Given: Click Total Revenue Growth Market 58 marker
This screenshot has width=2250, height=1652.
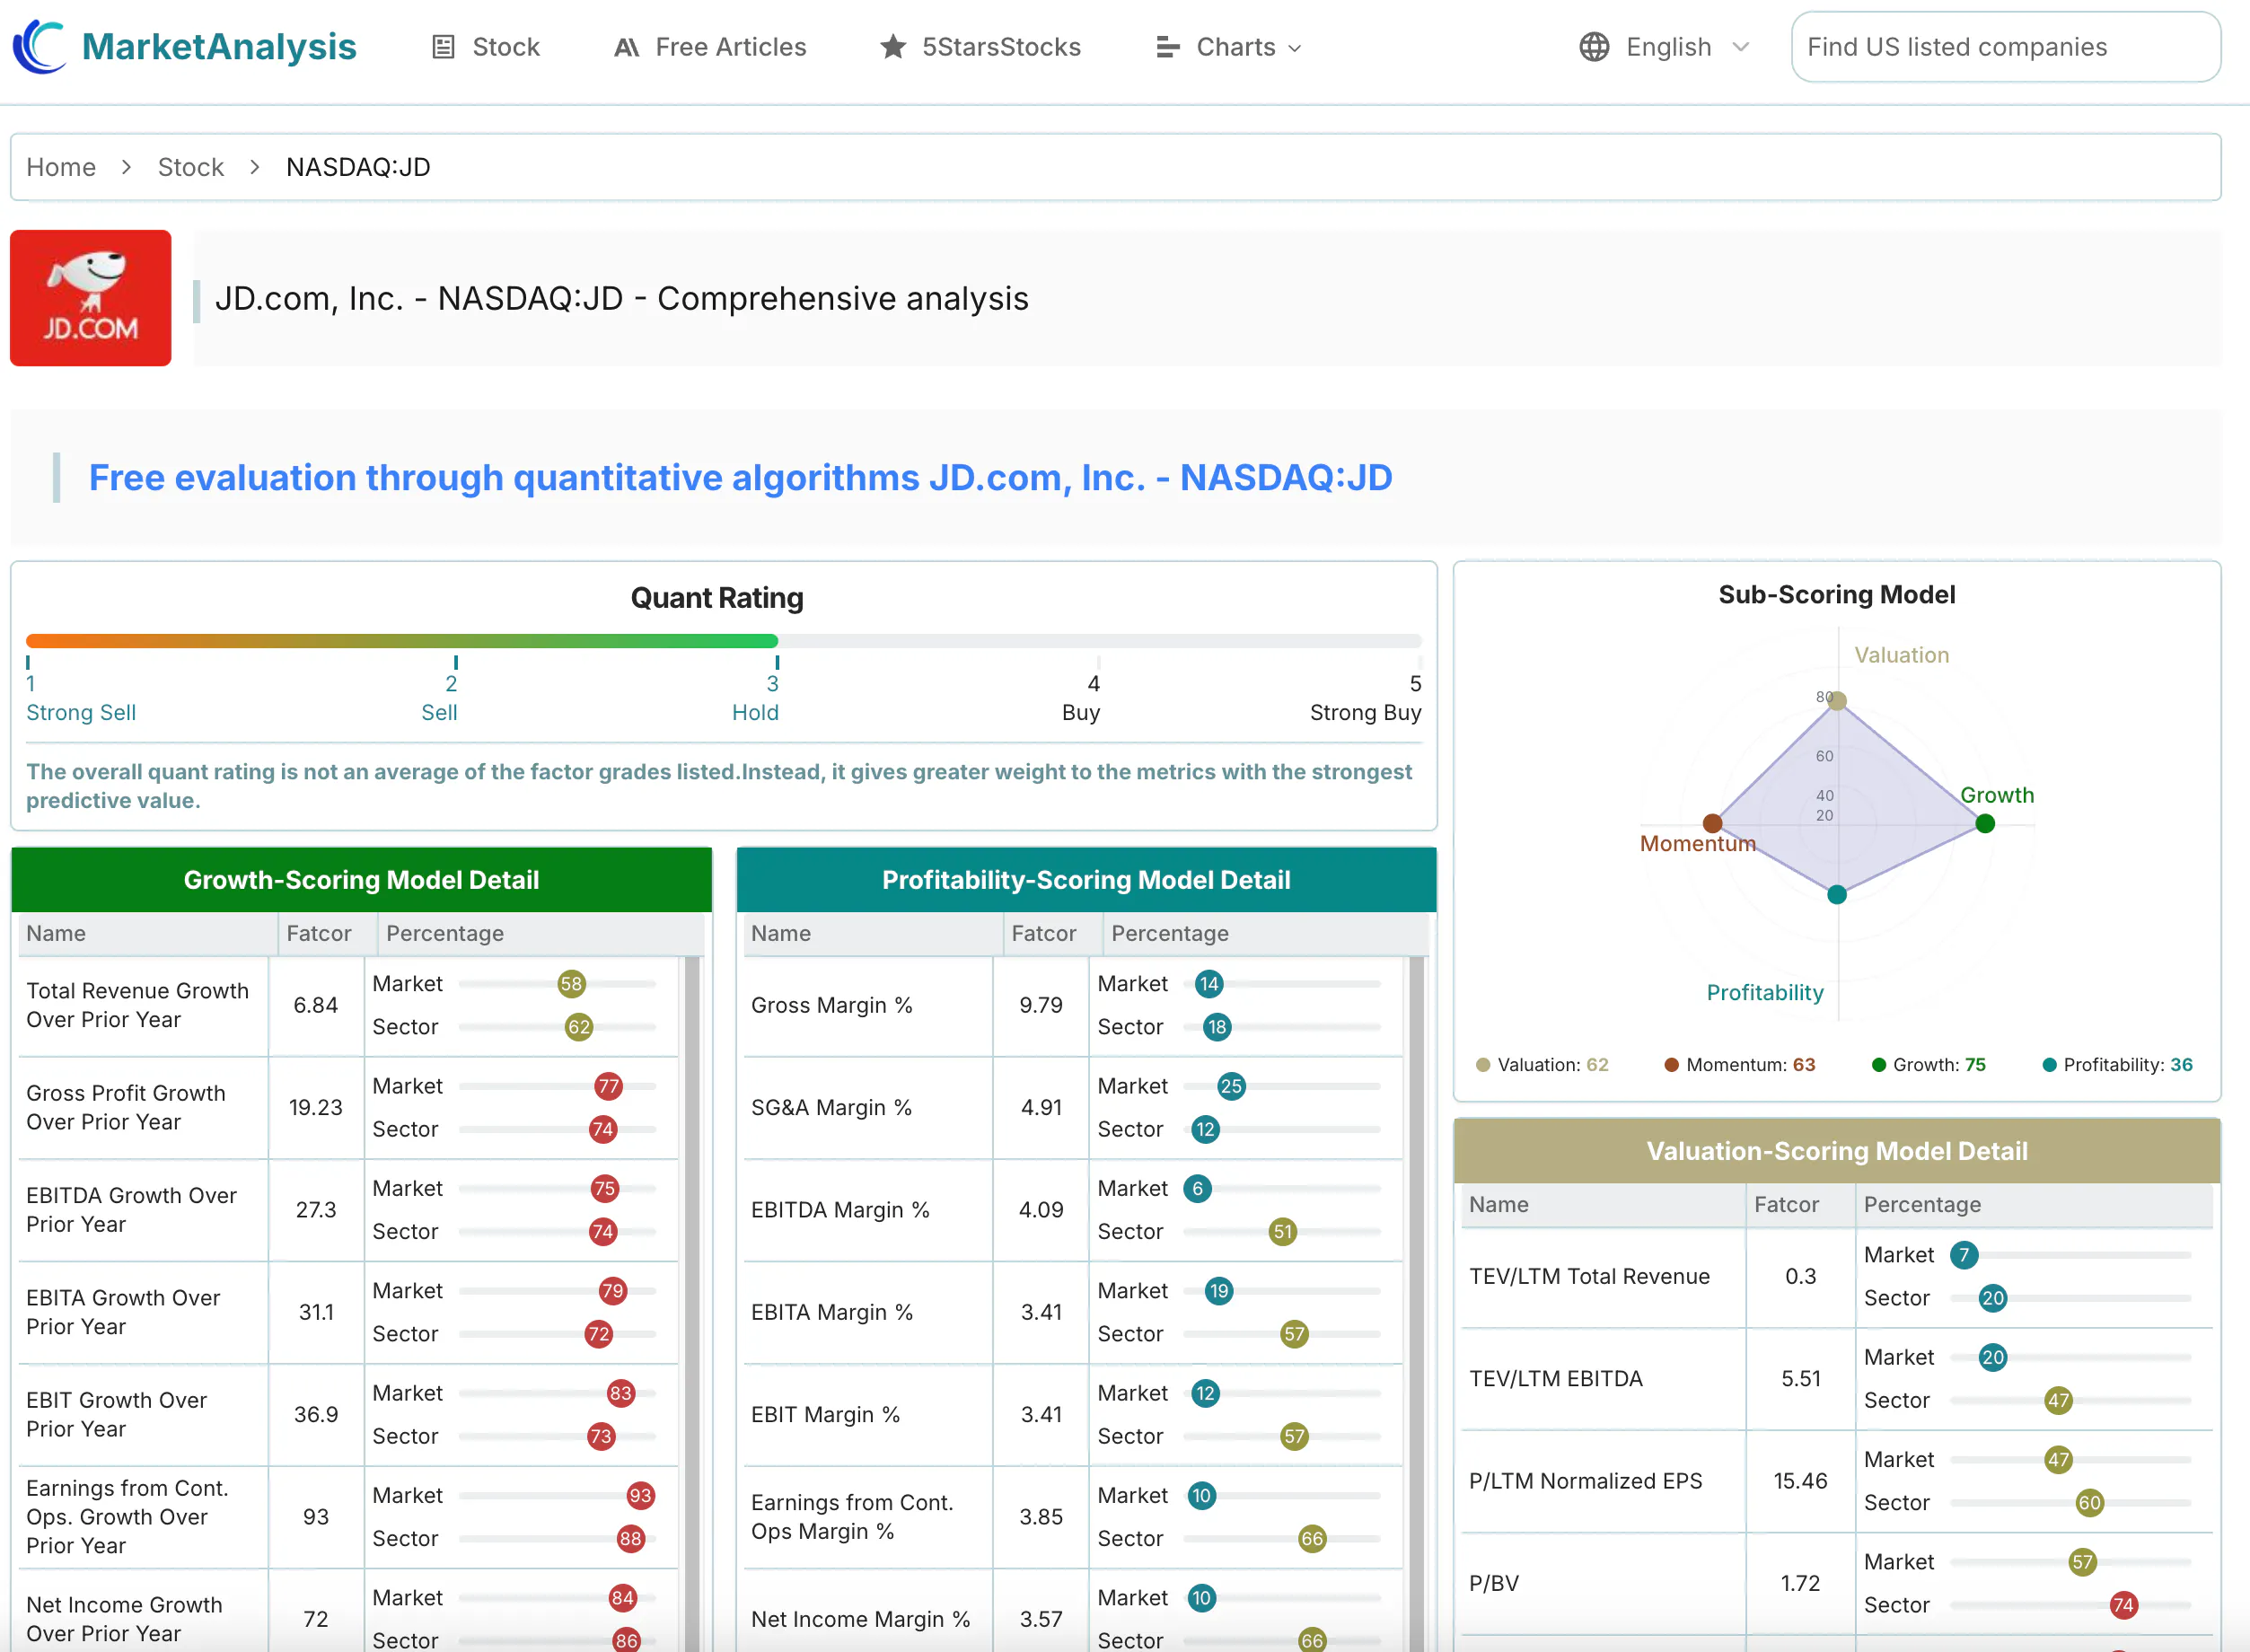Looking at the screenshot, I should 571,984.
